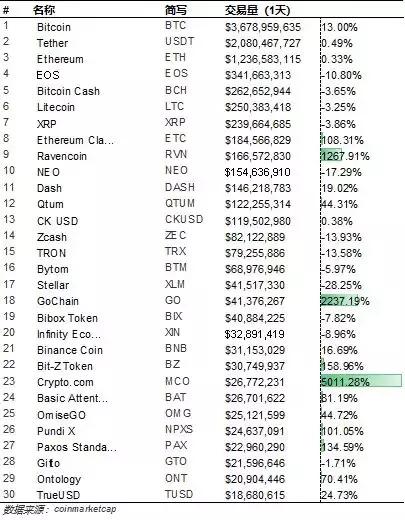Click the TRON name cell
This screenshot has width=405, height=520.
(x=51, y=253)
